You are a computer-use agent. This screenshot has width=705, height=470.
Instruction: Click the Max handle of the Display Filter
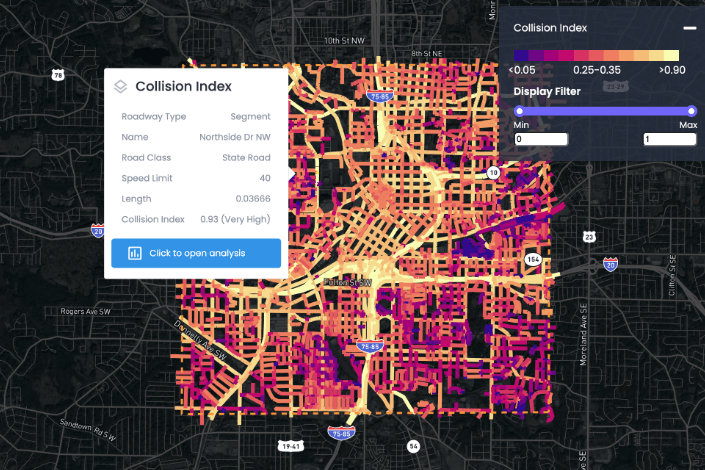click(x=691, y=110)
